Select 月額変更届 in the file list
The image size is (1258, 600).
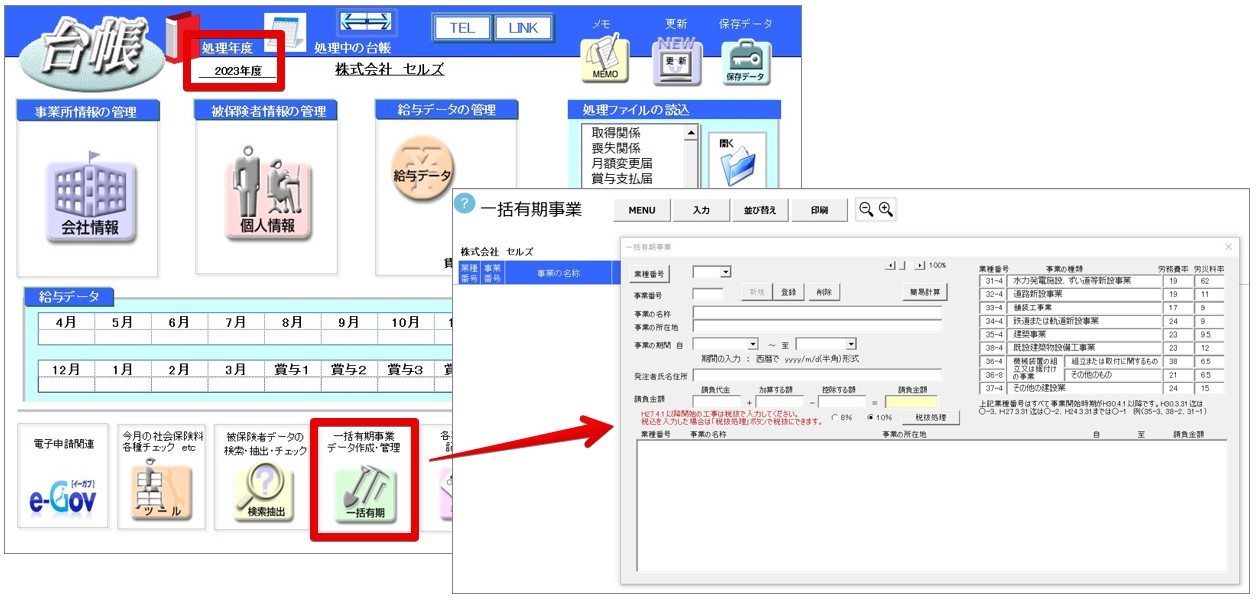point(622,163)
